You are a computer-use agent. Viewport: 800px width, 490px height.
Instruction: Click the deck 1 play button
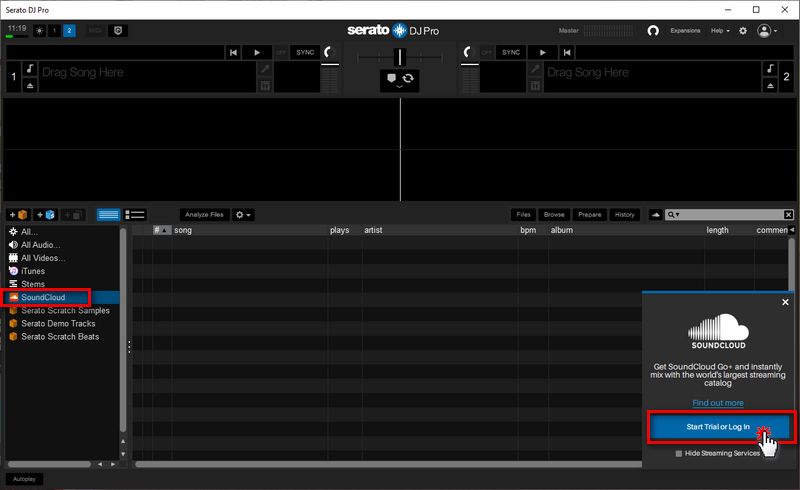pyautogui.click(x=257, y=52)
